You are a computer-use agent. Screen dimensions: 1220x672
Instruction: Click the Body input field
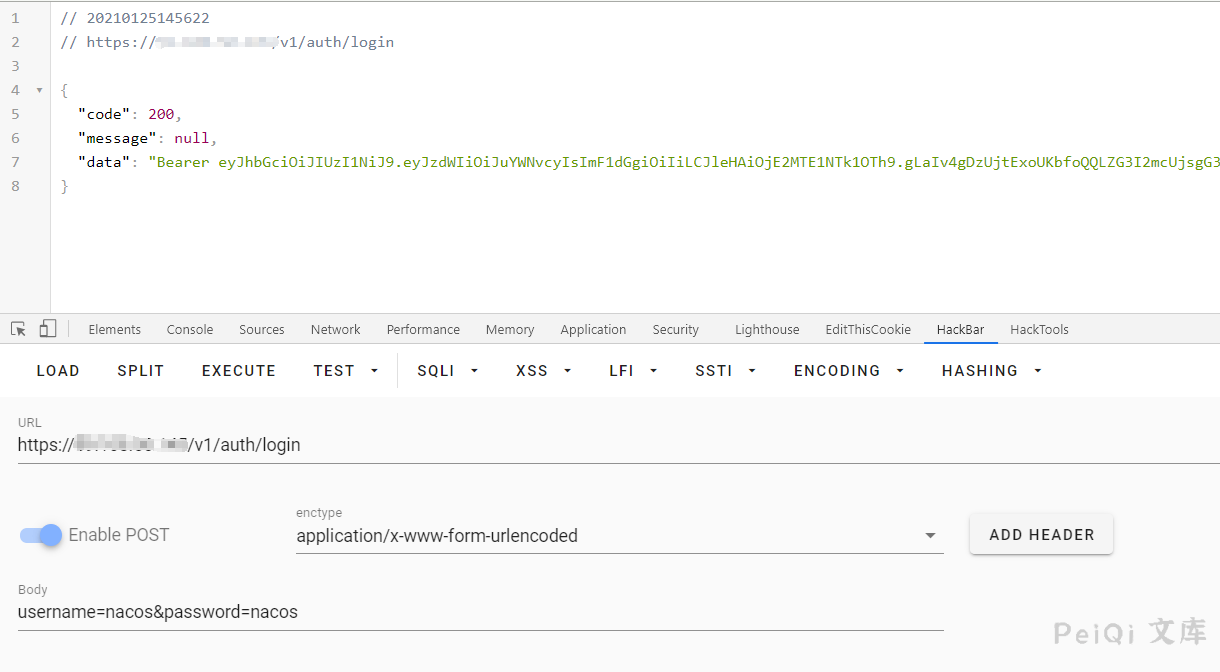point(480,612)
